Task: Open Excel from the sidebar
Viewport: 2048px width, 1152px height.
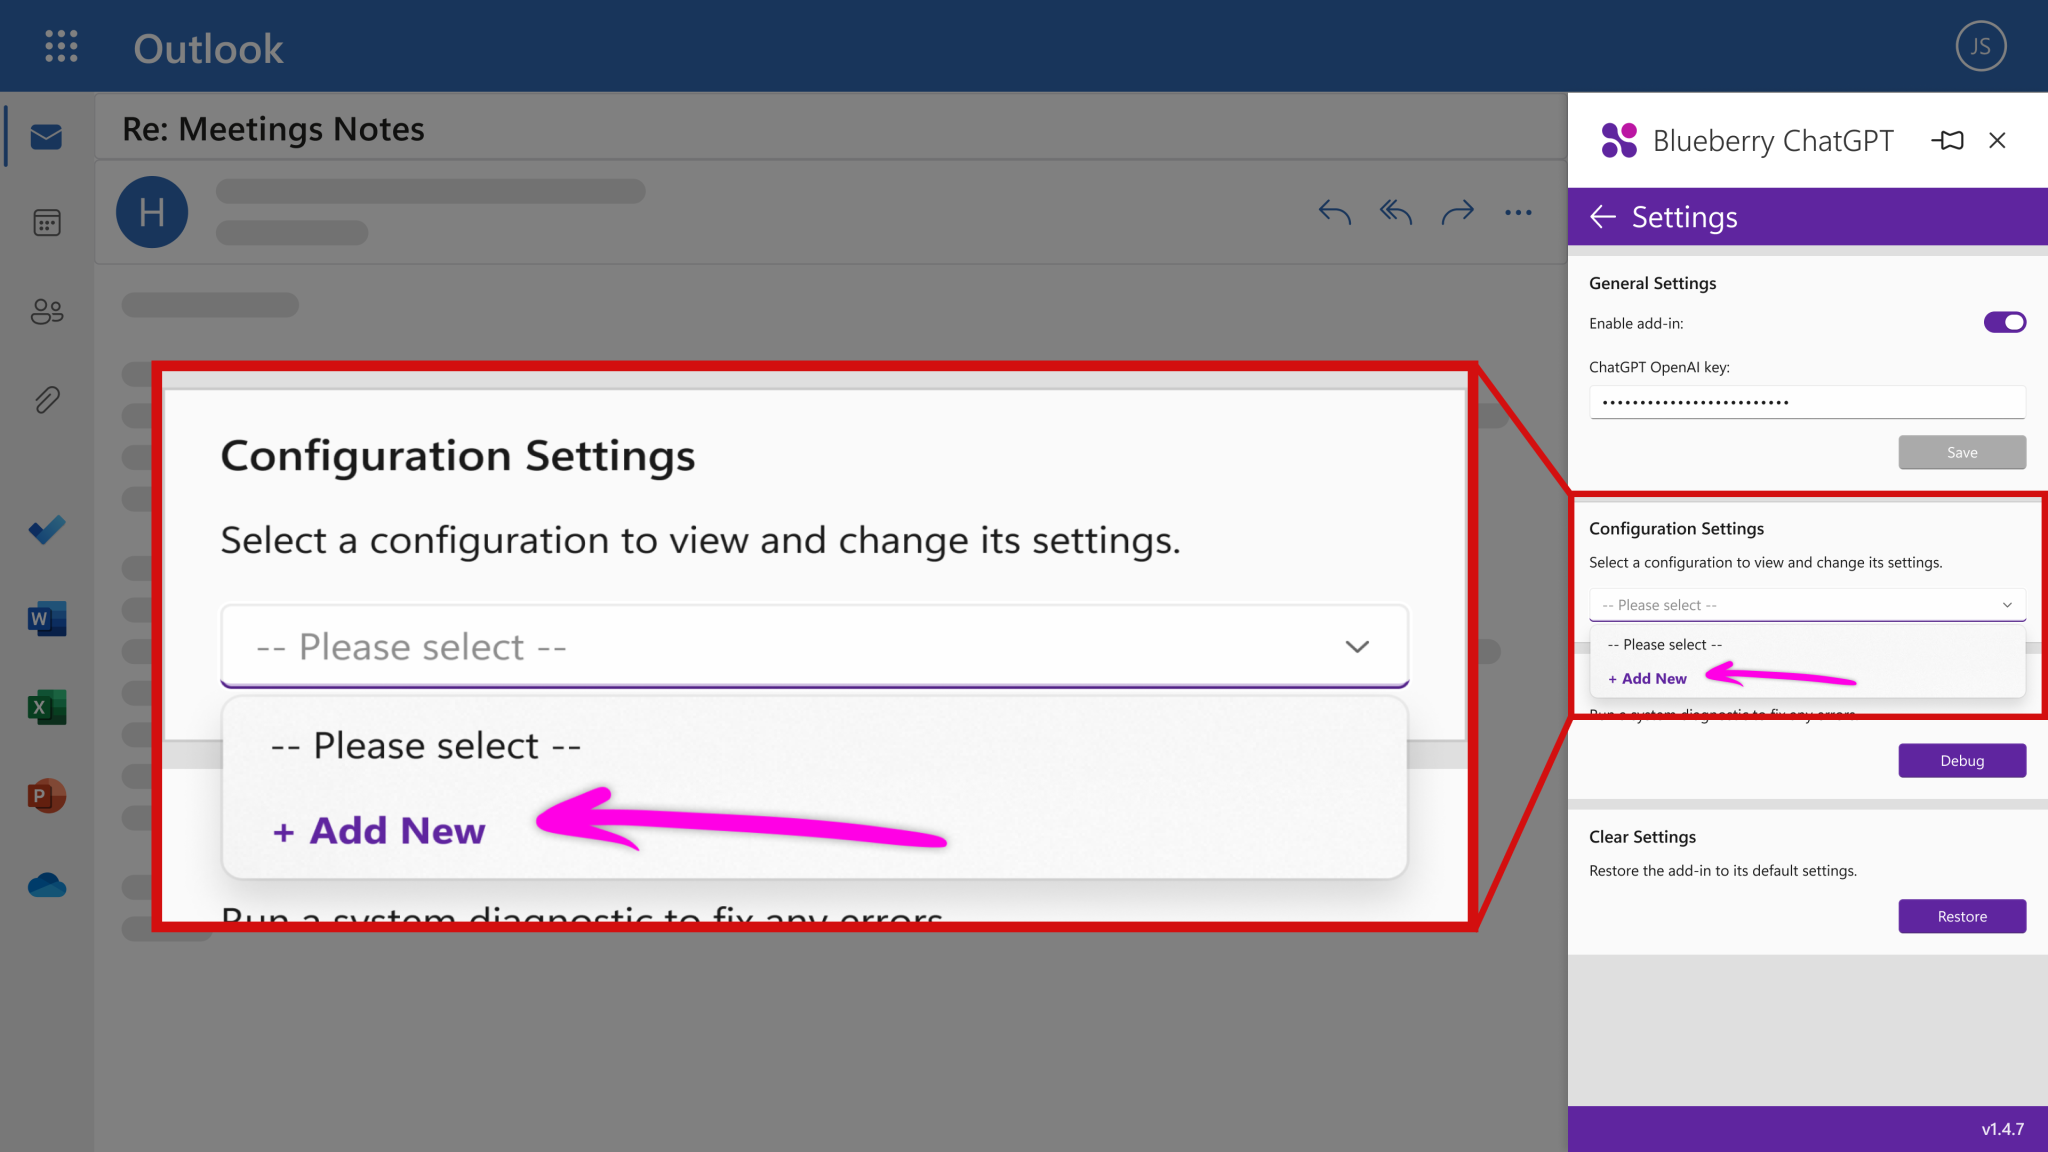Action: (46, 707)
